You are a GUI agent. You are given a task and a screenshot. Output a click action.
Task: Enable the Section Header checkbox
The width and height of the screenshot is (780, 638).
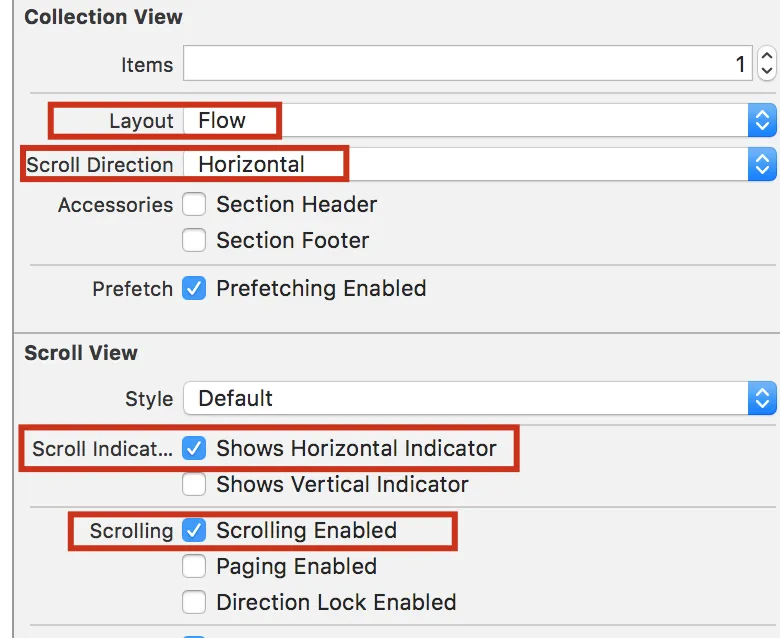point(195,205)
